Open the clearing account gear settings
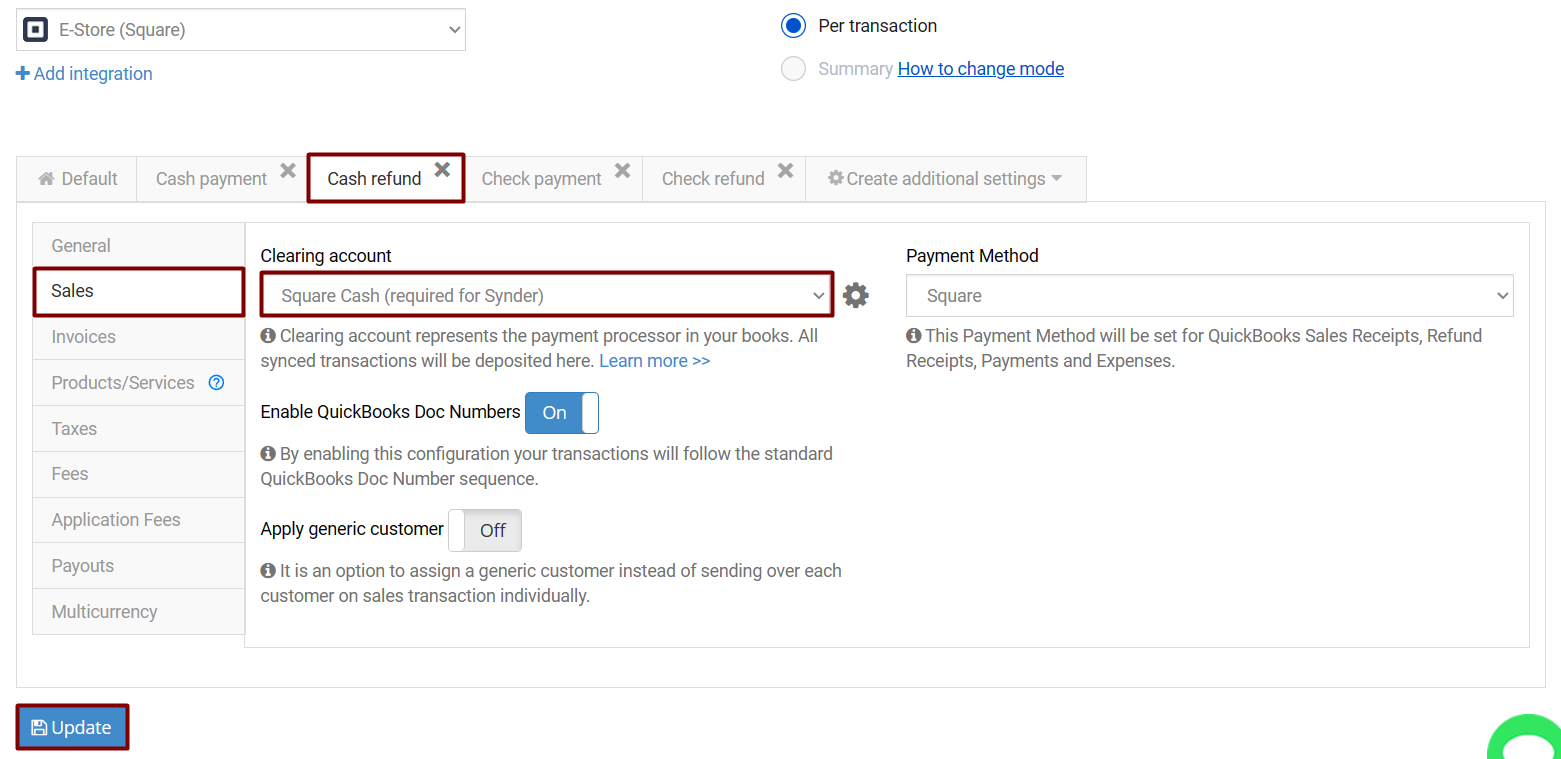The width and height of the screenshot is (1561, 759). [x=855, y=295]
